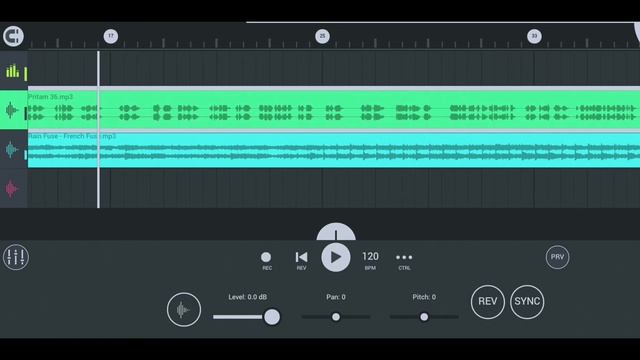
Task: Select the red audio track waveform icon
Action: tap(12, 189)
